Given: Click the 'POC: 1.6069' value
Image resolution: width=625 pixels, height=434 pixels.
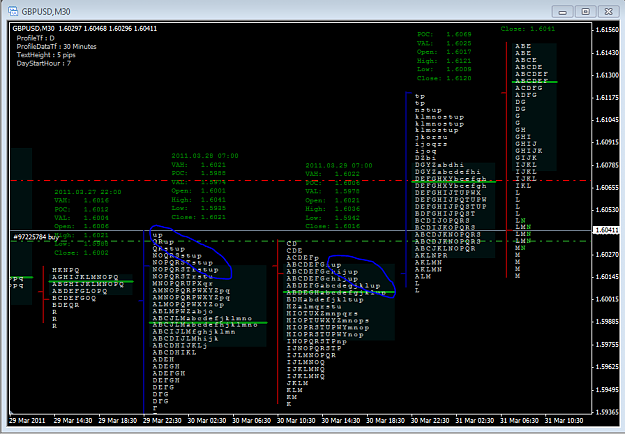Looking at the screenshot, I should pyautogui.click(x=444, y=35).
